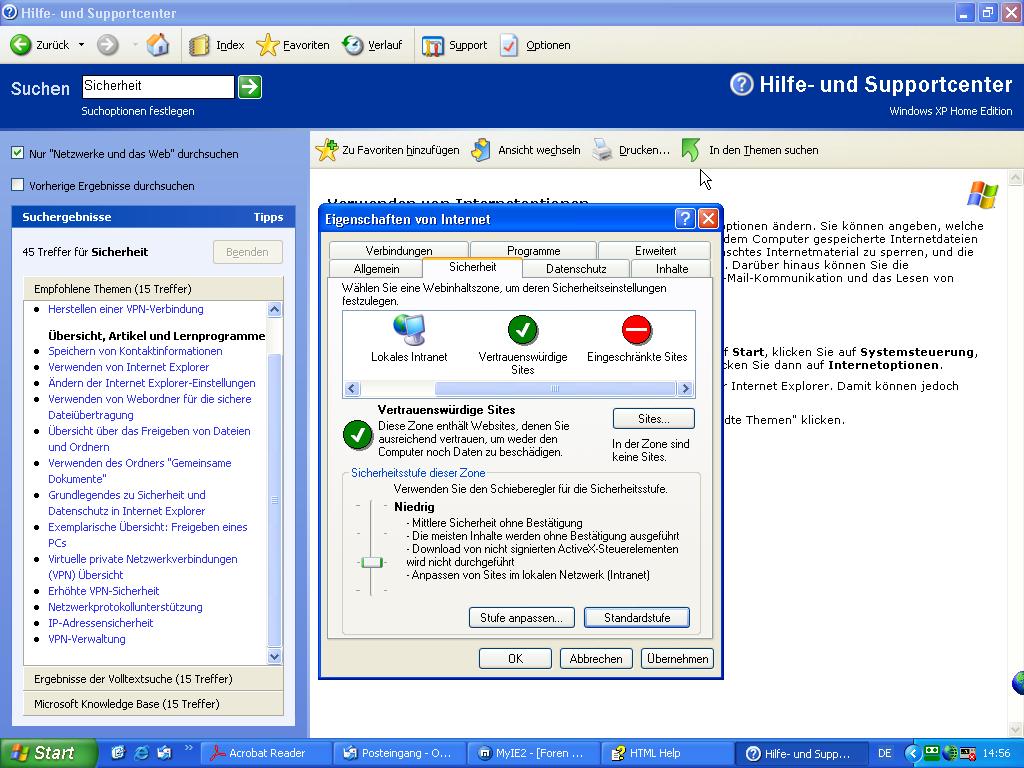Expand hidden system tray icons arrow
The image size is (1024, 768).
[913, 754]
